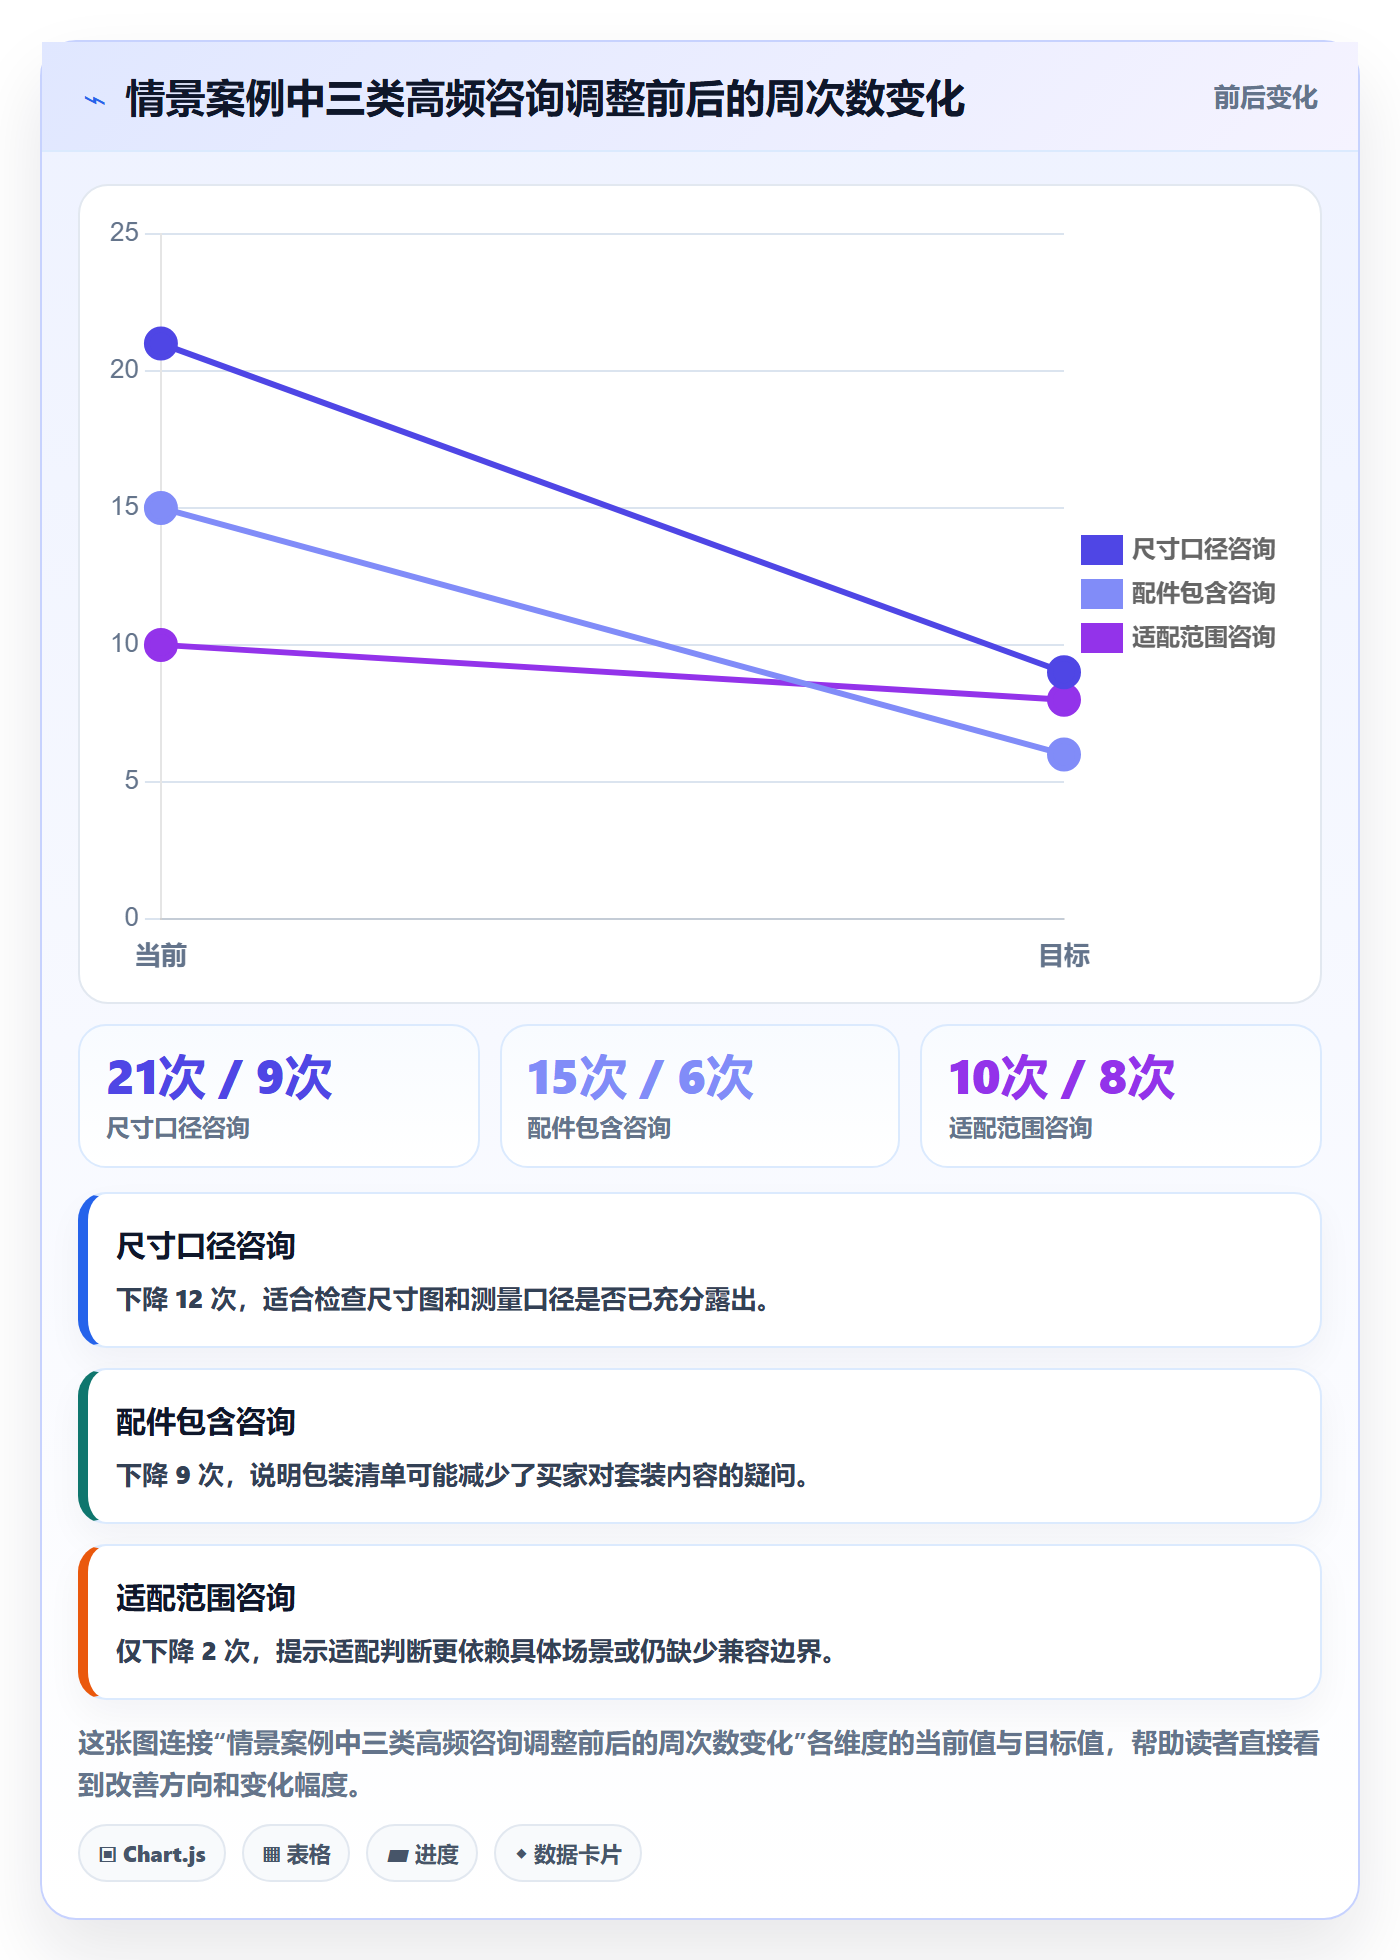Click the 适配范围咨询 data point at 当前 (10)
This screenshot has width=1400, height=1960.
(161, 645)
